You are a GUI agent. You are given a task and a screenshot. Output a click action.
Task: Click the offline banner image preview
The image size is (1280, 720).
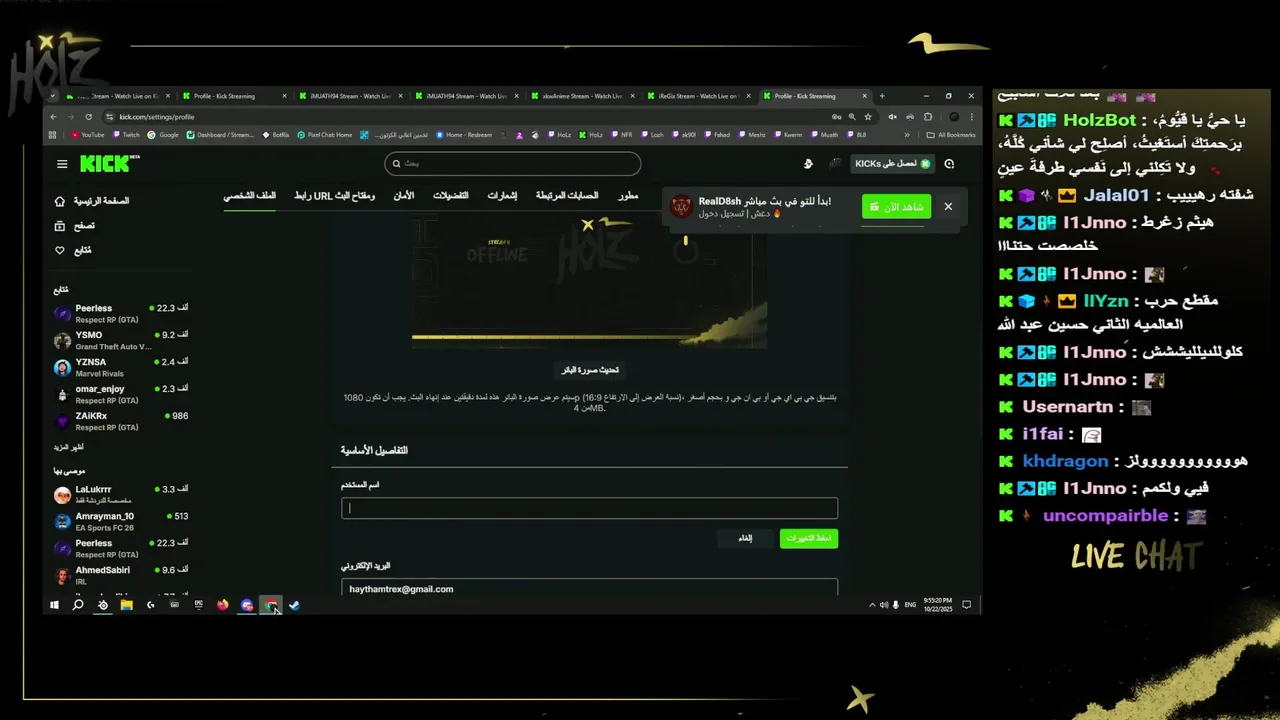(x=589, y=280)
